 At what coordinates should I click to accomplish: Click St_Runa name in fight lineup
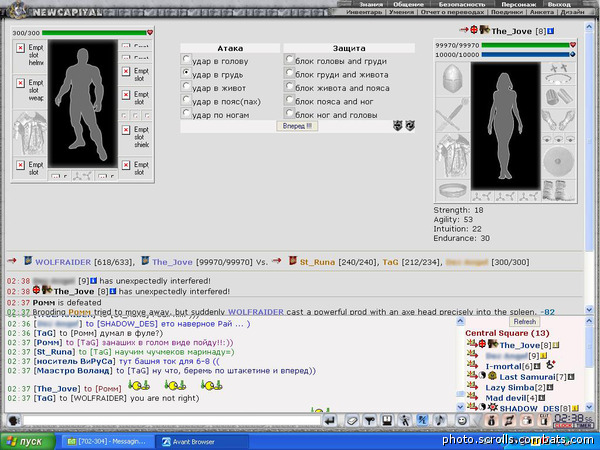pyautogui.click(x=317, y=262)
